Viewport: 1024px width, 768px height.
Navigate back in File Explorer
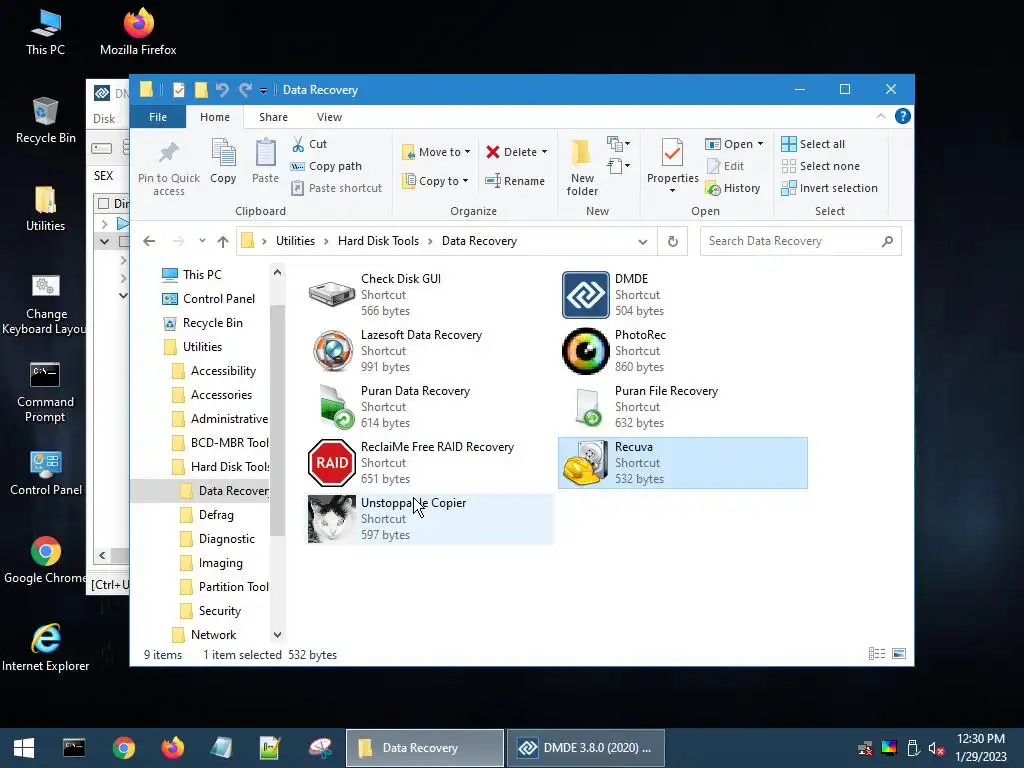(x=149, y=242)
